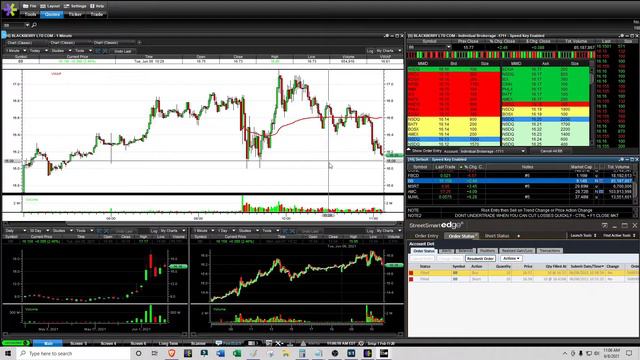Open the 1 Minute interval dropdown in main chart
Screen dimensions: 640x360
click(x=15, y=51)
